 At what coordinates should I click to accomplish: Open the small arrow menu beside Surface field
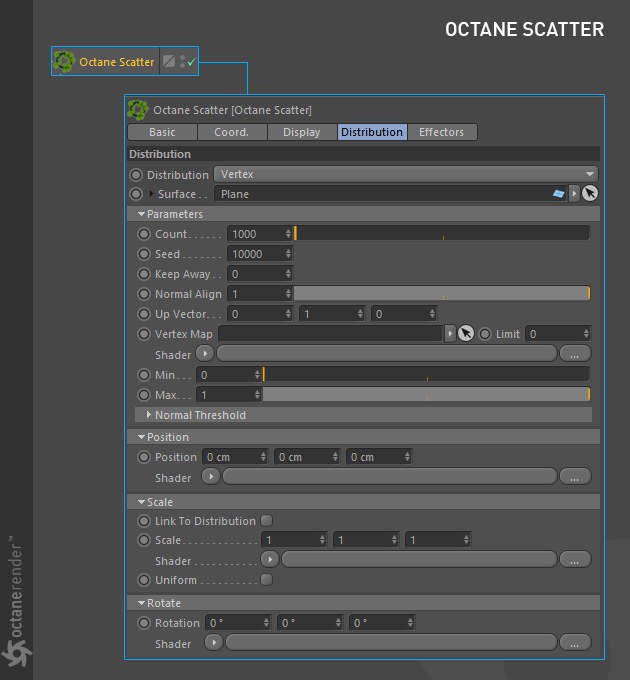[574, 193]
